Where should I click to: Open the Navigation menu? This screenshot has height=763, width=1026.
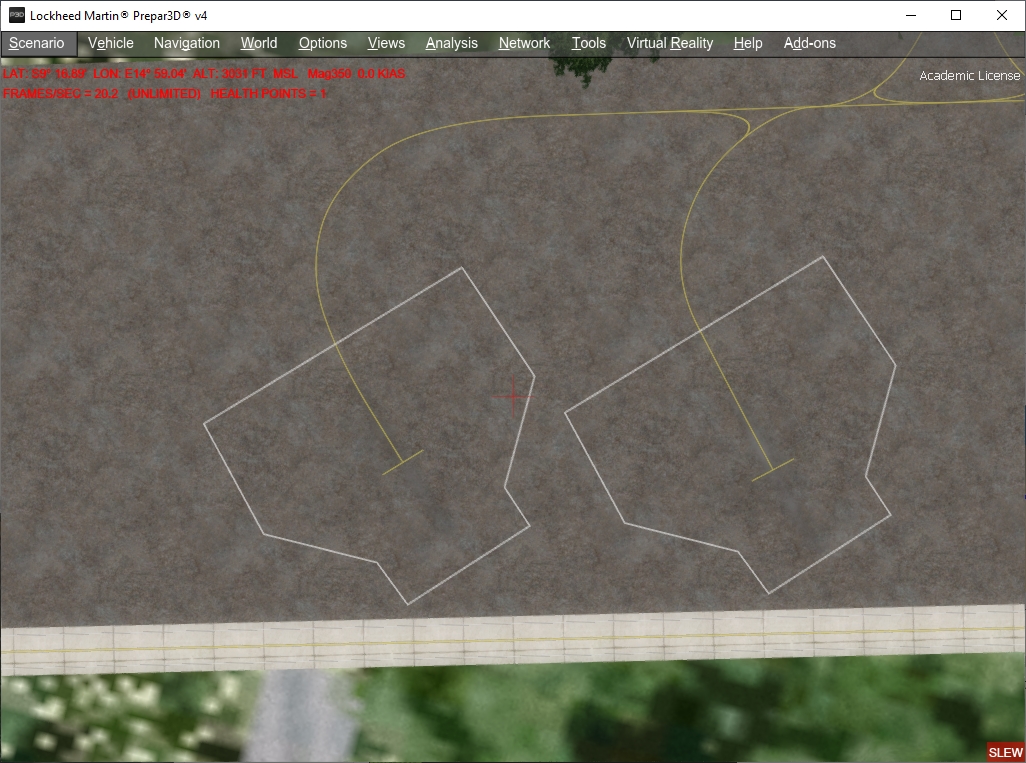click(186, 43)
